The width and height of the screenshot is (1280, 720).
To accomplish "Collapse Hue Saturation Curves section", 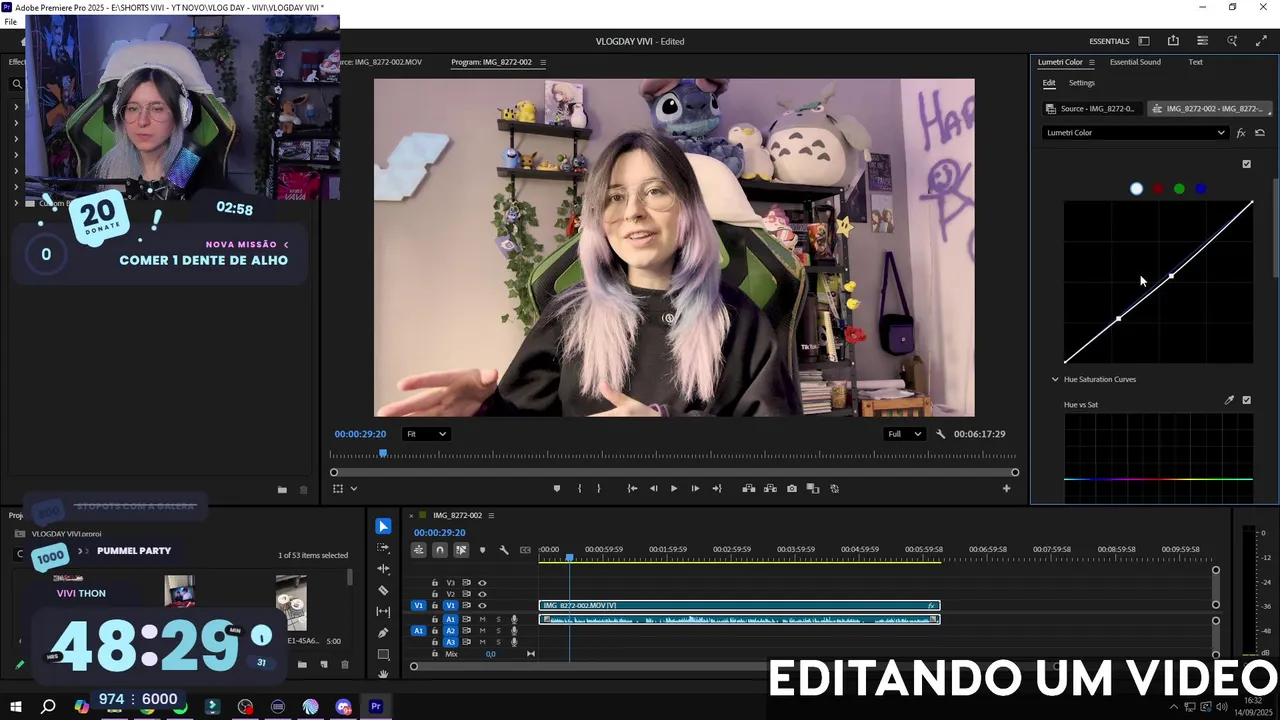I will [x=1055, y=380].
